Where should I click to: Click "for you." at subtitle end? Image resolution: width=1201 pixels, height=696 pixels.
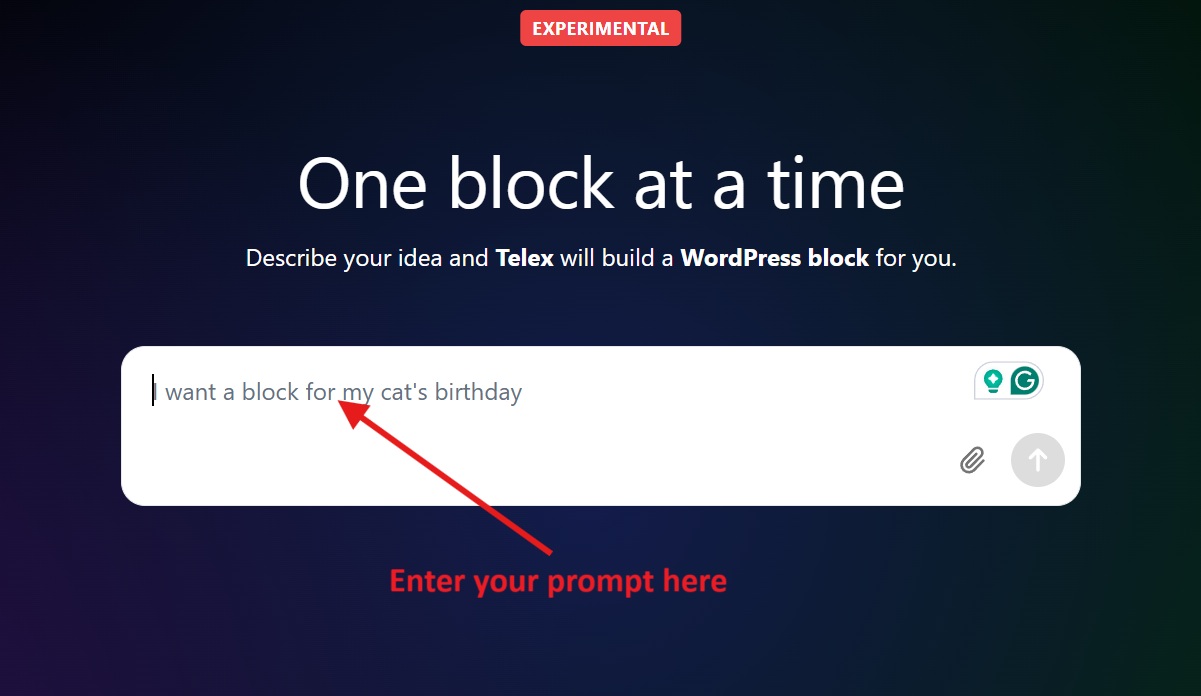coord(916,258)
